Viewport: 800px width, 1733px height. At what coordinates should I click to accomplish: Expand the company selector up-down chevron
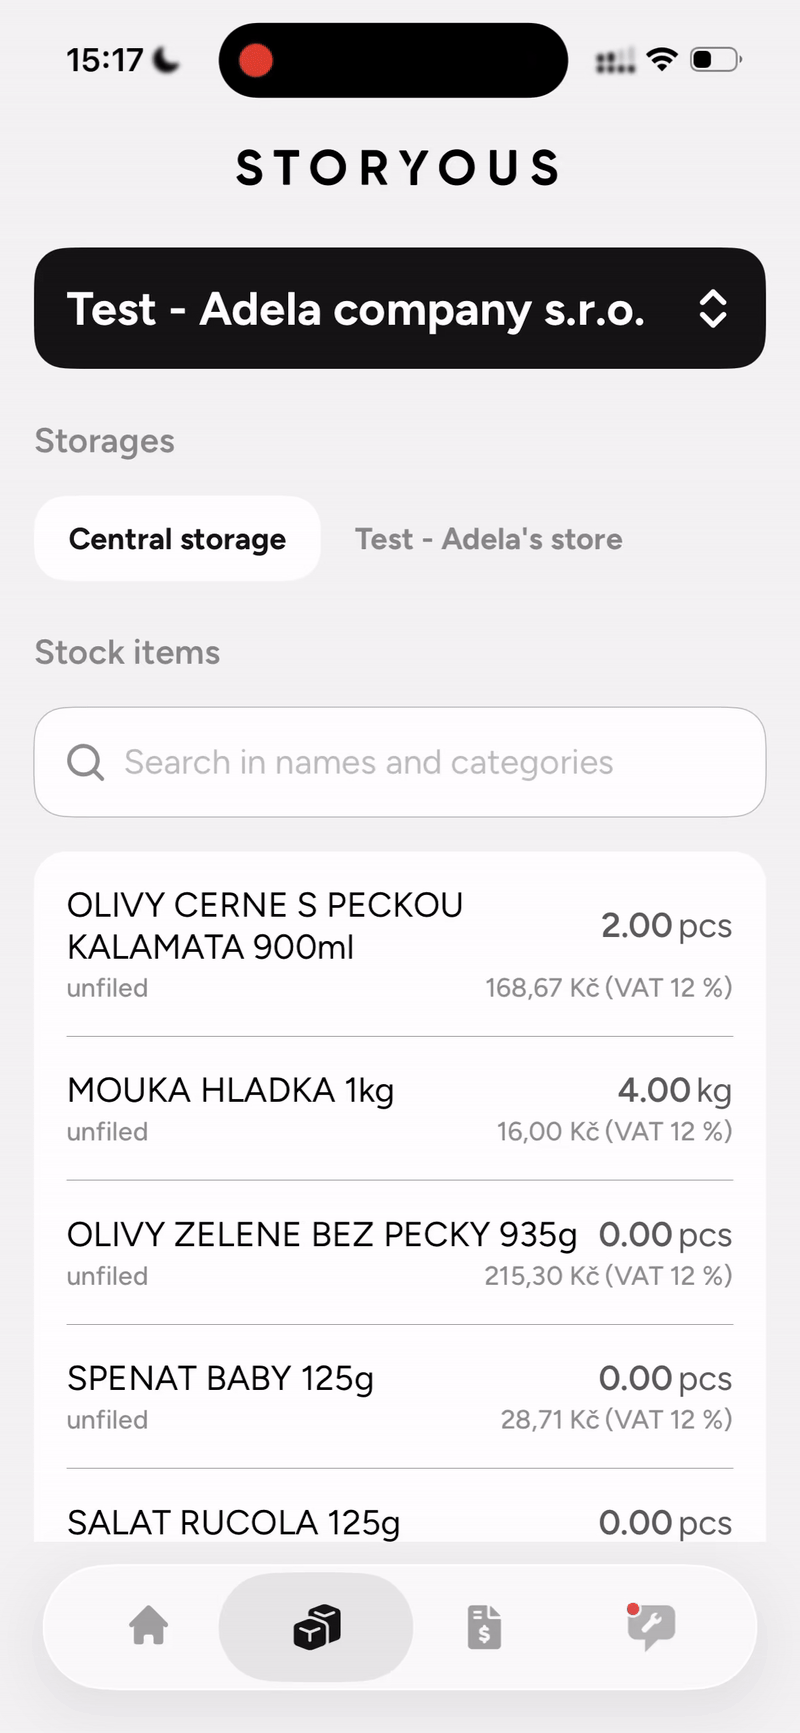(712, 309)
